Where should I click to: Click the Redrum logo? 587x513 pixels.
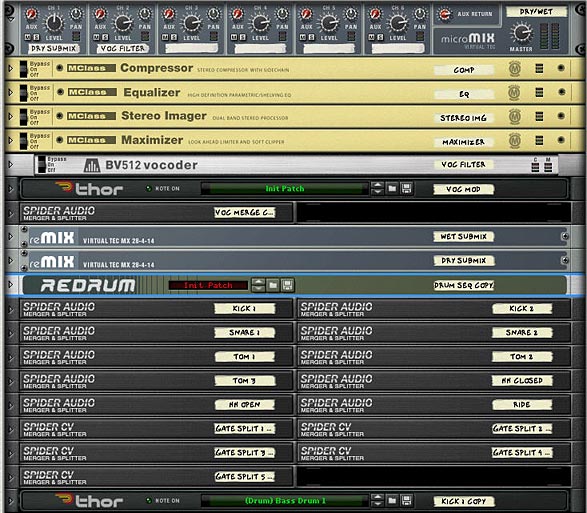tap(88, 285)
